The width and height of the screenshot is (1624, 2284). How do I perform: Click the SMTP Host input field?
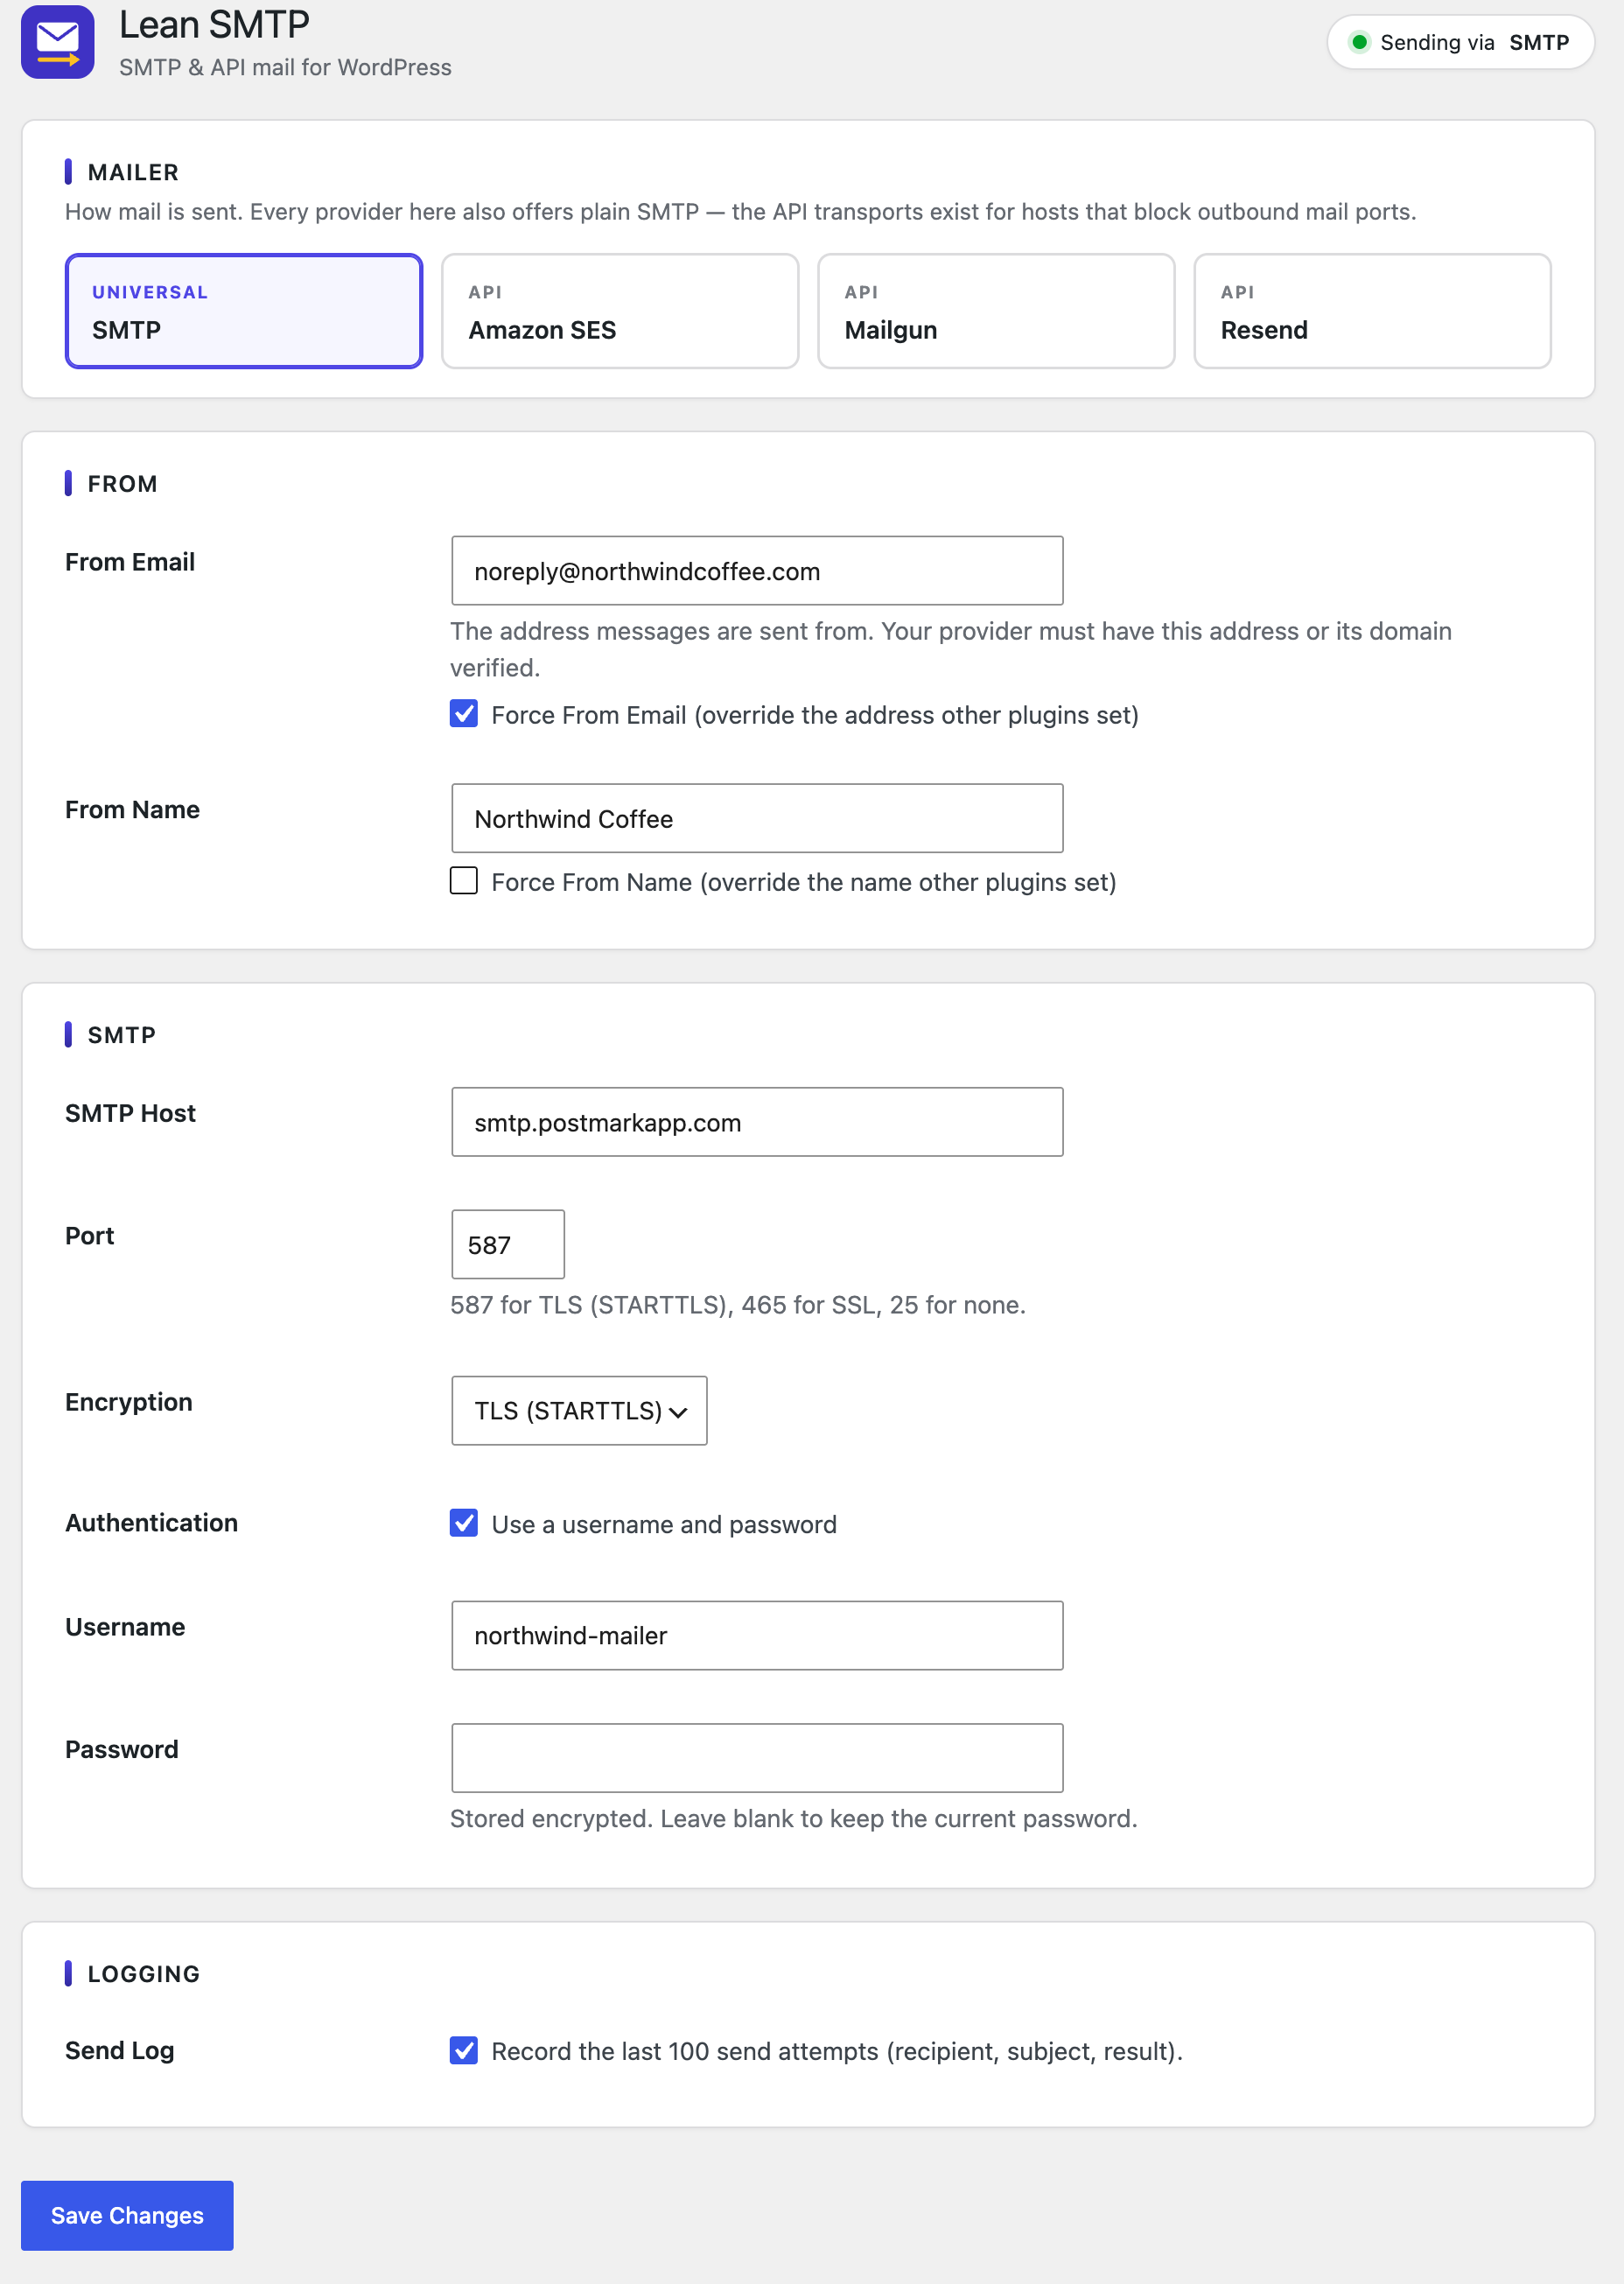[757, 1122]
